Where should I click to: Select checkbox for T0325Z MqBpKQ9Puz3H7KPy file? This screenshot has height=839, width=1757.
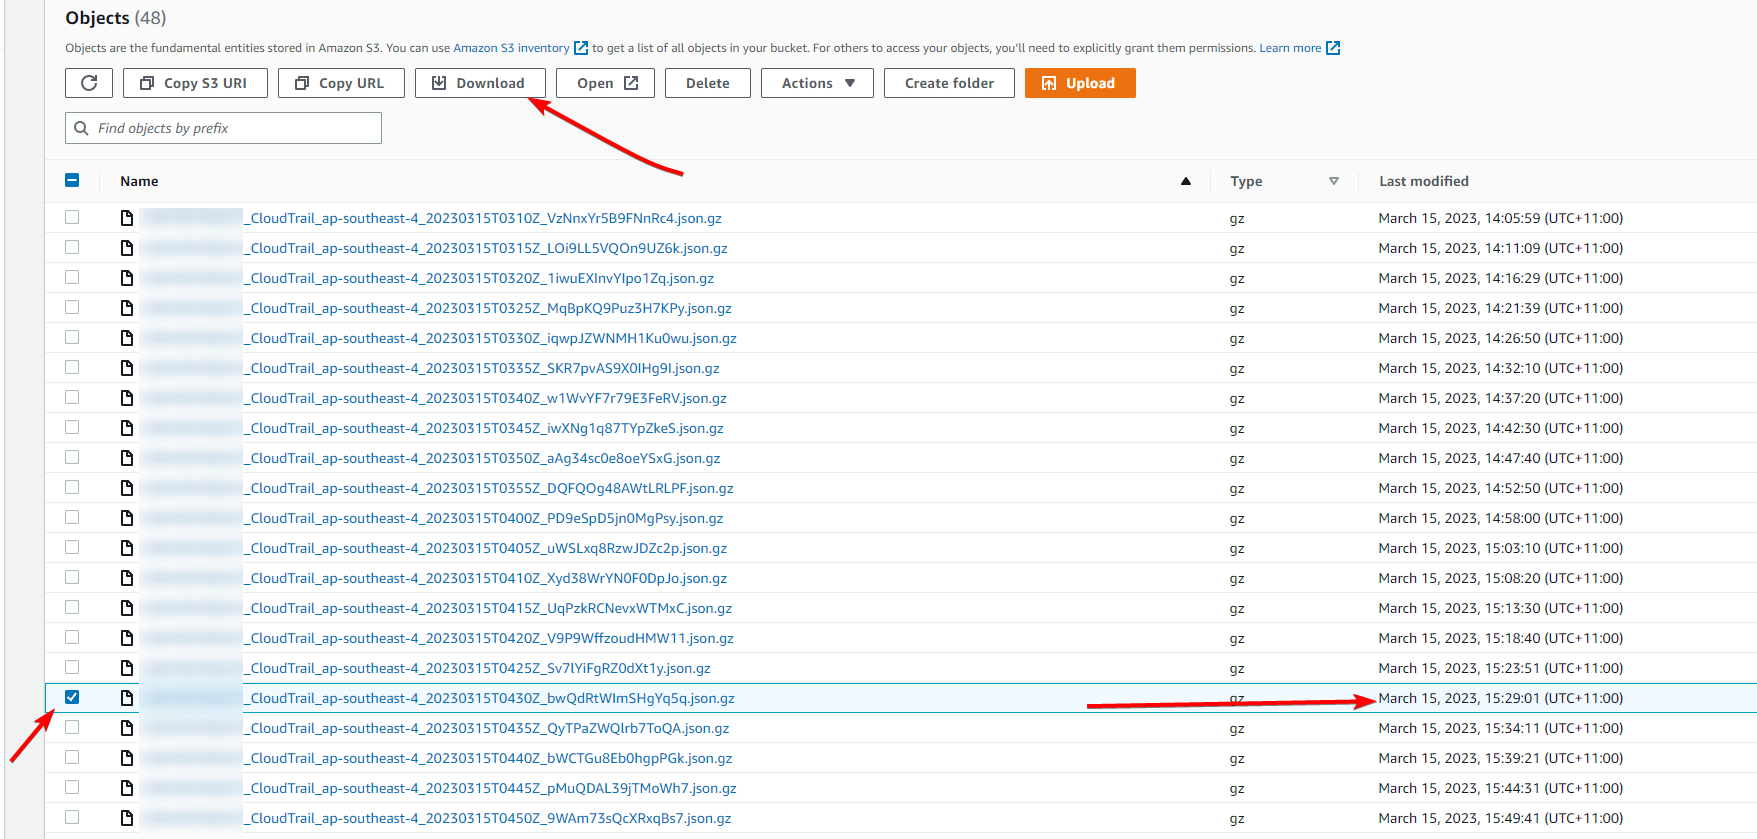(72, 307)
